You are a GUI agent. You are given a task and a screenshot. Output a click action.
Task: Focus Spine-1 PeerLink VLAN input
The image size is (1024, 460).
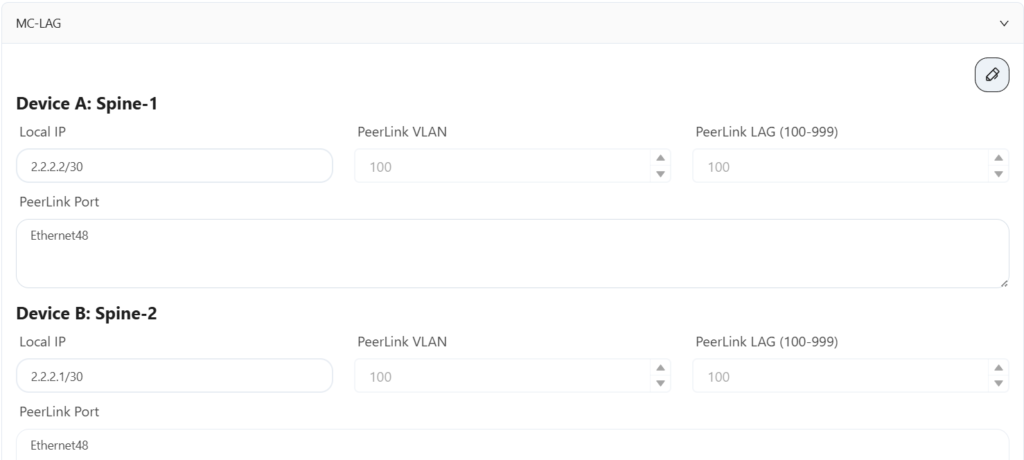pos(500,166)
